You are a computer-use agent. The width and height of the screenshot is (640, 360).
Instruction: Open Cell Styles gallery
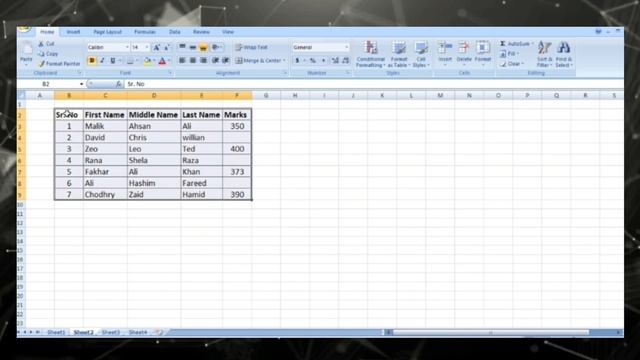421,54
